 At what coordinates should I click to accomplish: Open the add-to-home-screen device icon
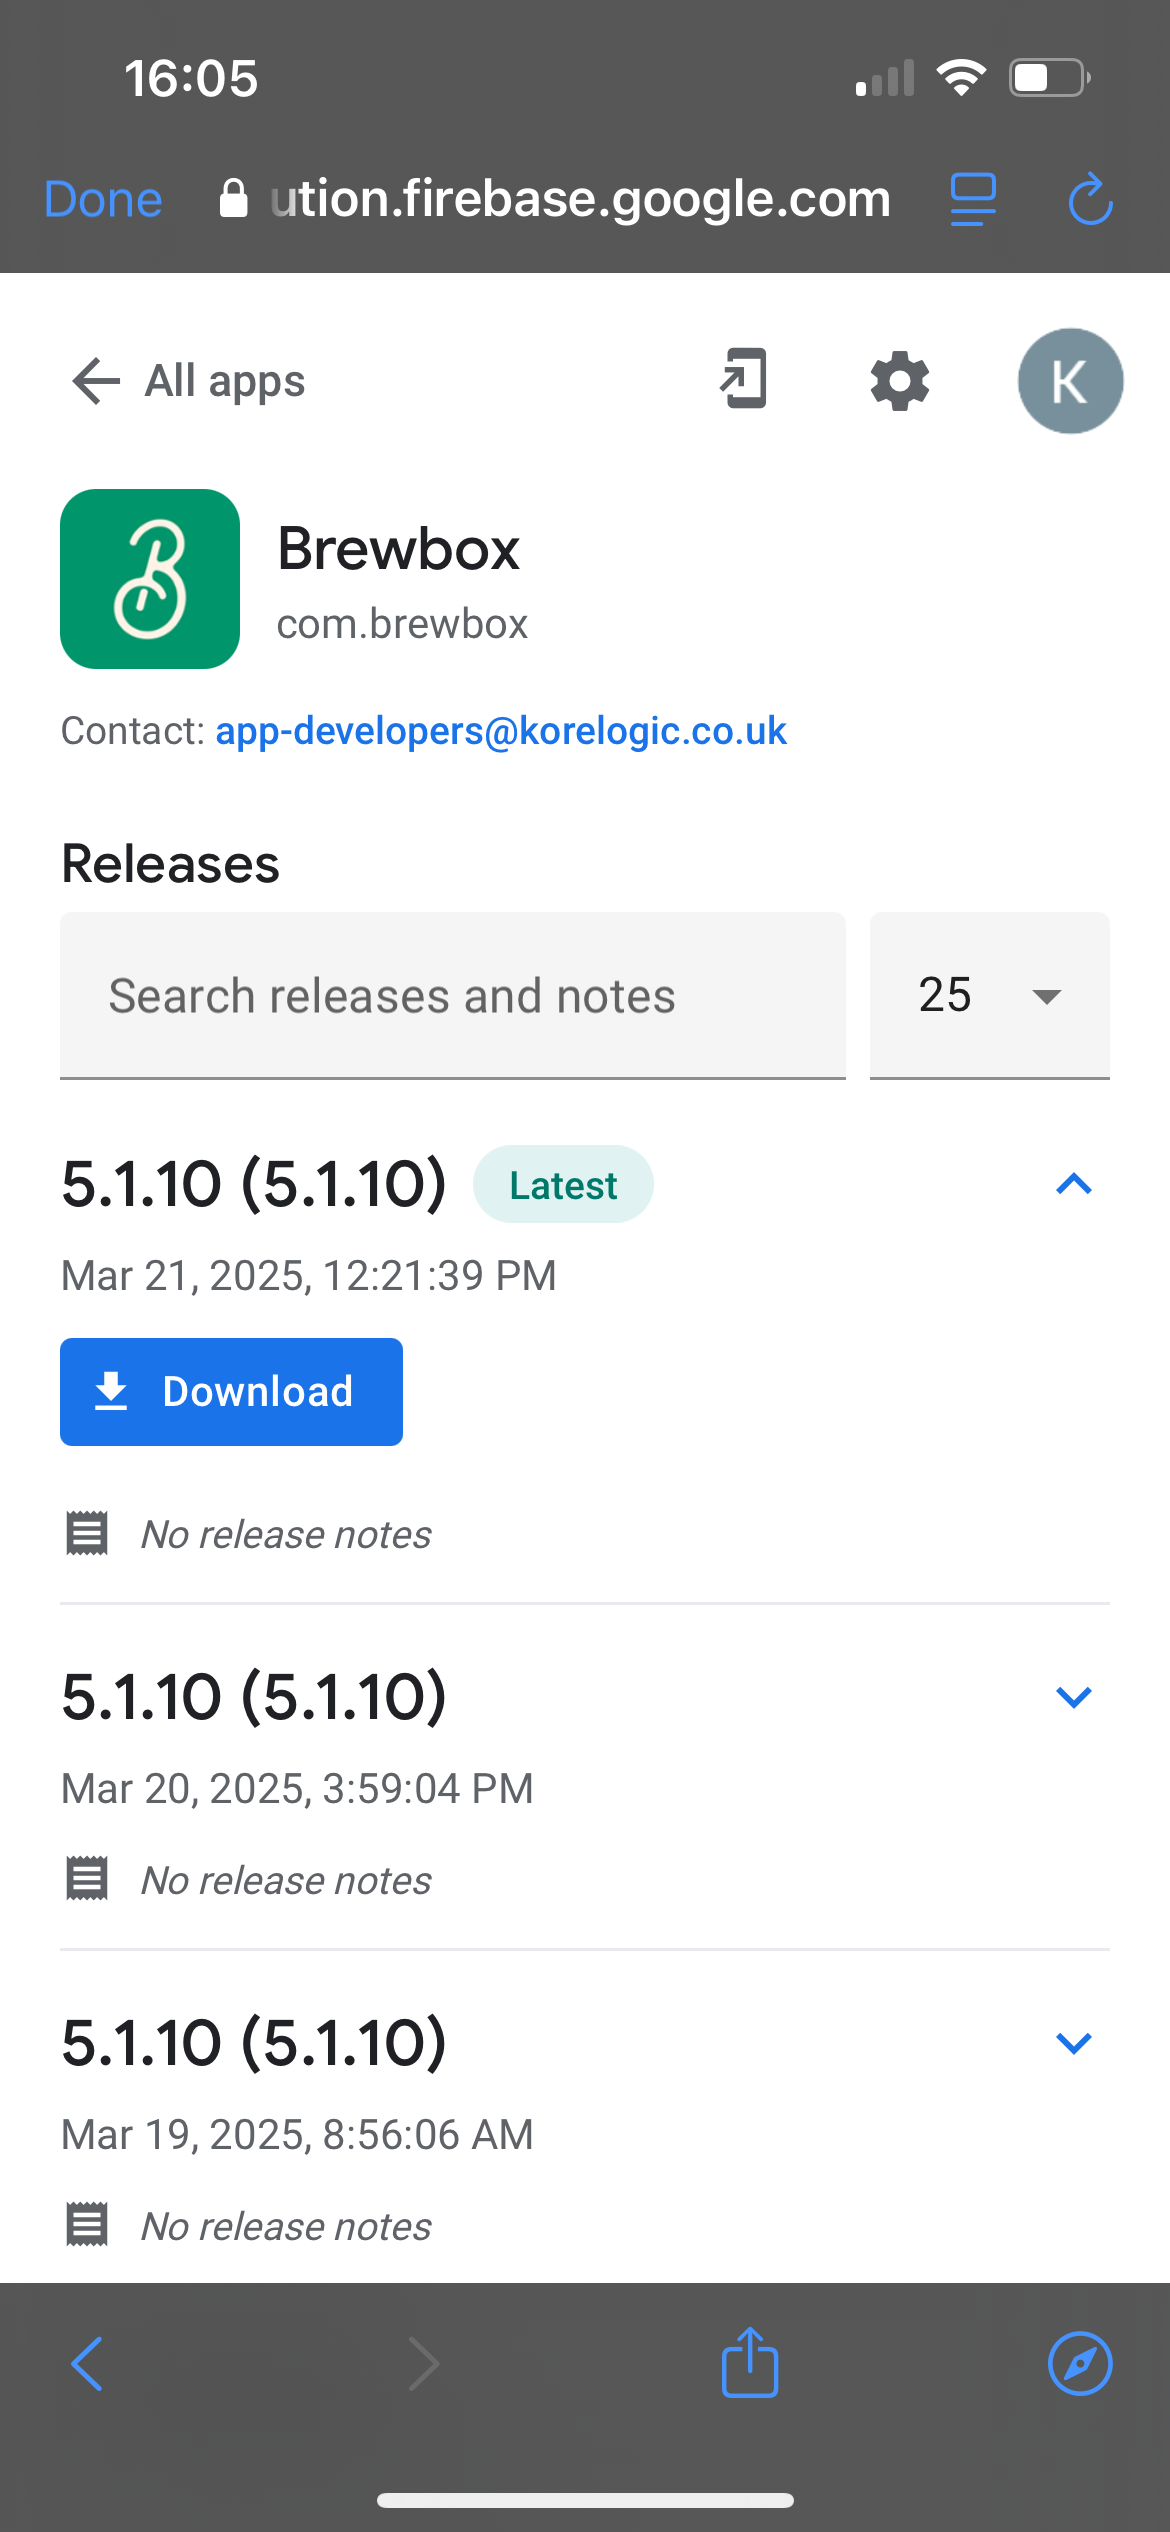744,379
